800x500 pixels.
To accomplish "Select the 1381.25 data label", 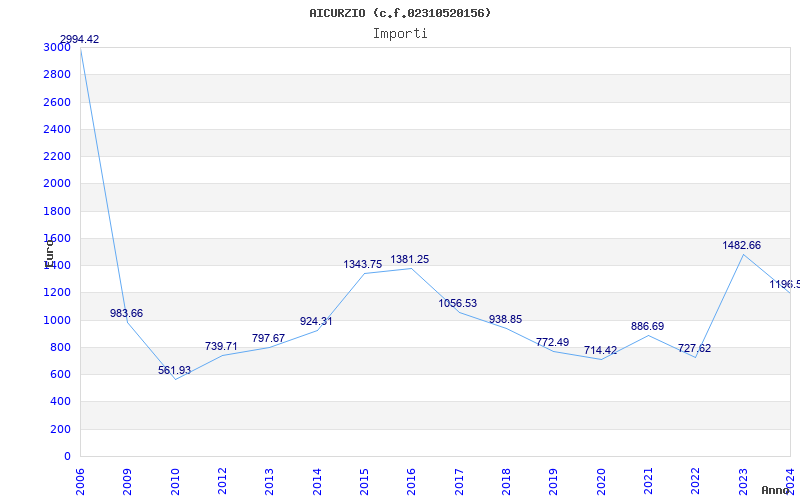I will tap(410, 259).
